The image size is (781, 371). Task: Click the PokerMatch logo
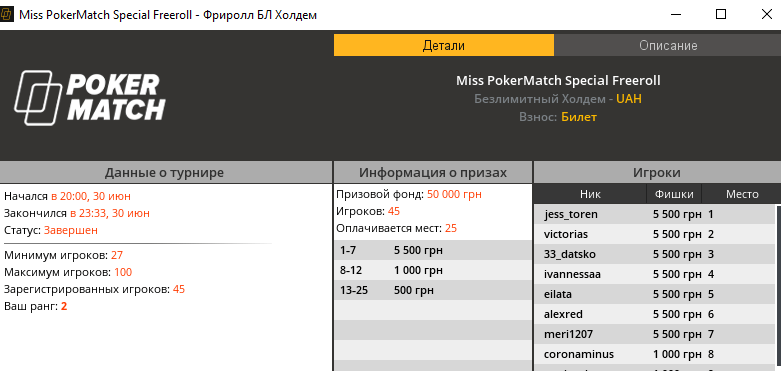click(90, 97)
